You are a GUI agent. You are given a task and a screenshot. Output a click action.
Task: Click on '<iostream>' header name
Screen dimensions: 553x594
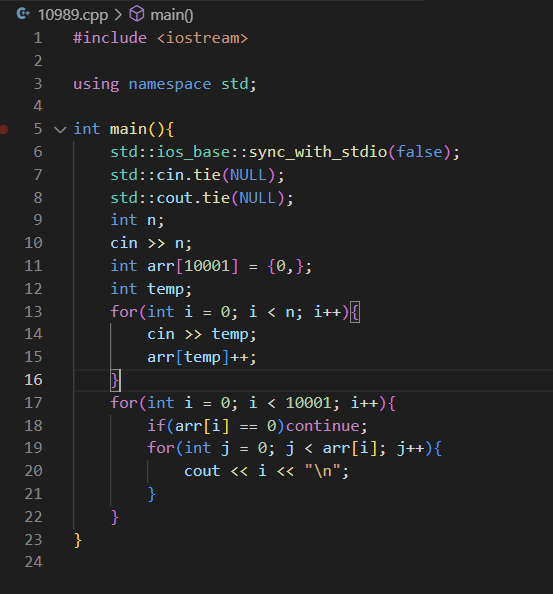pos(202,38)
